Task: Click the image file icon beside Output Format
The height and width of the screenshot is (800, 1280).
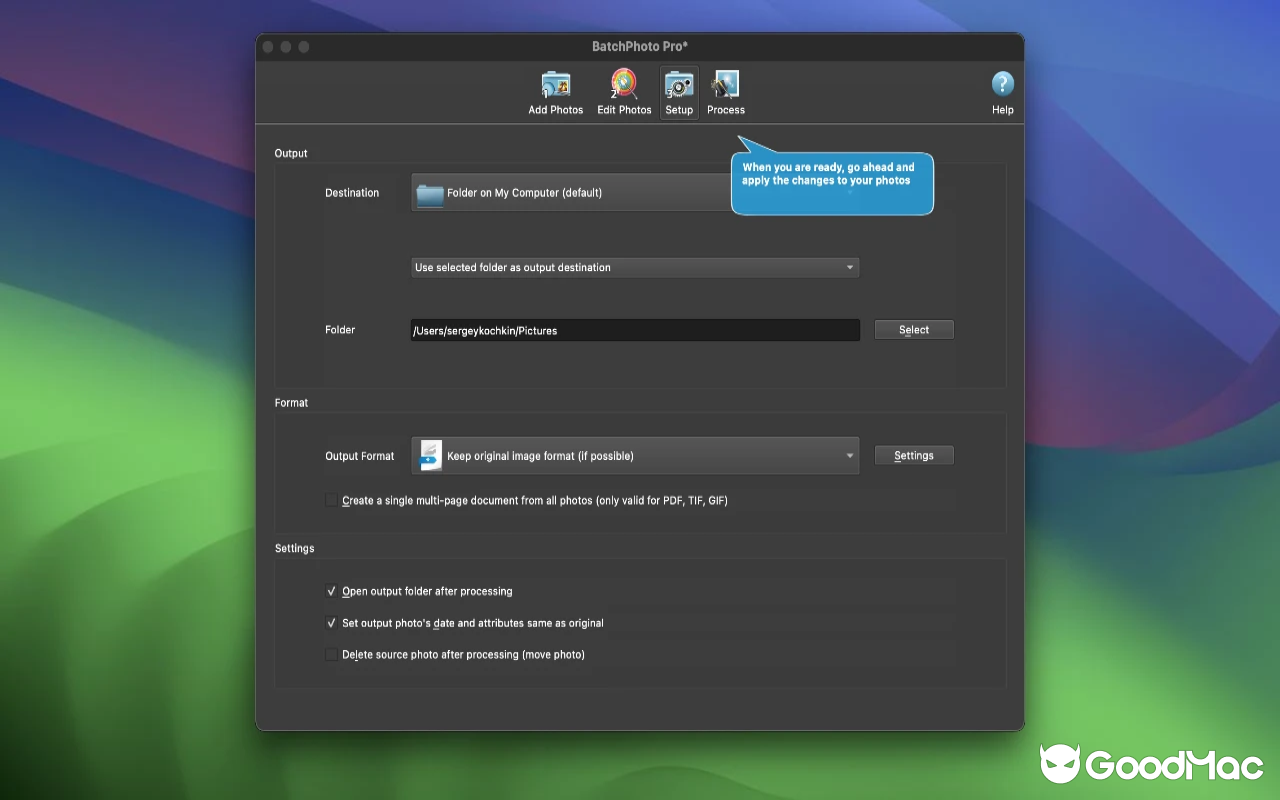Action: 428,455
